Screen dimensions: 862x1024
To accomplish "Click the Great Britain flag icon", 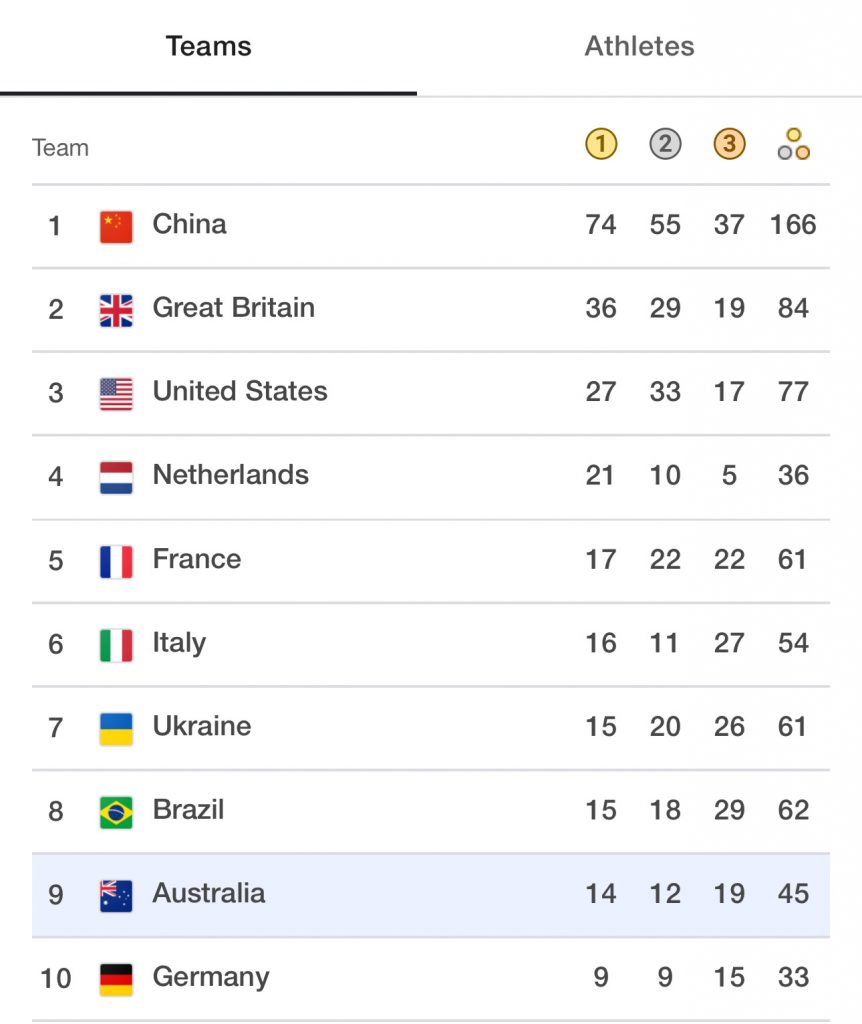I will 116,310.
